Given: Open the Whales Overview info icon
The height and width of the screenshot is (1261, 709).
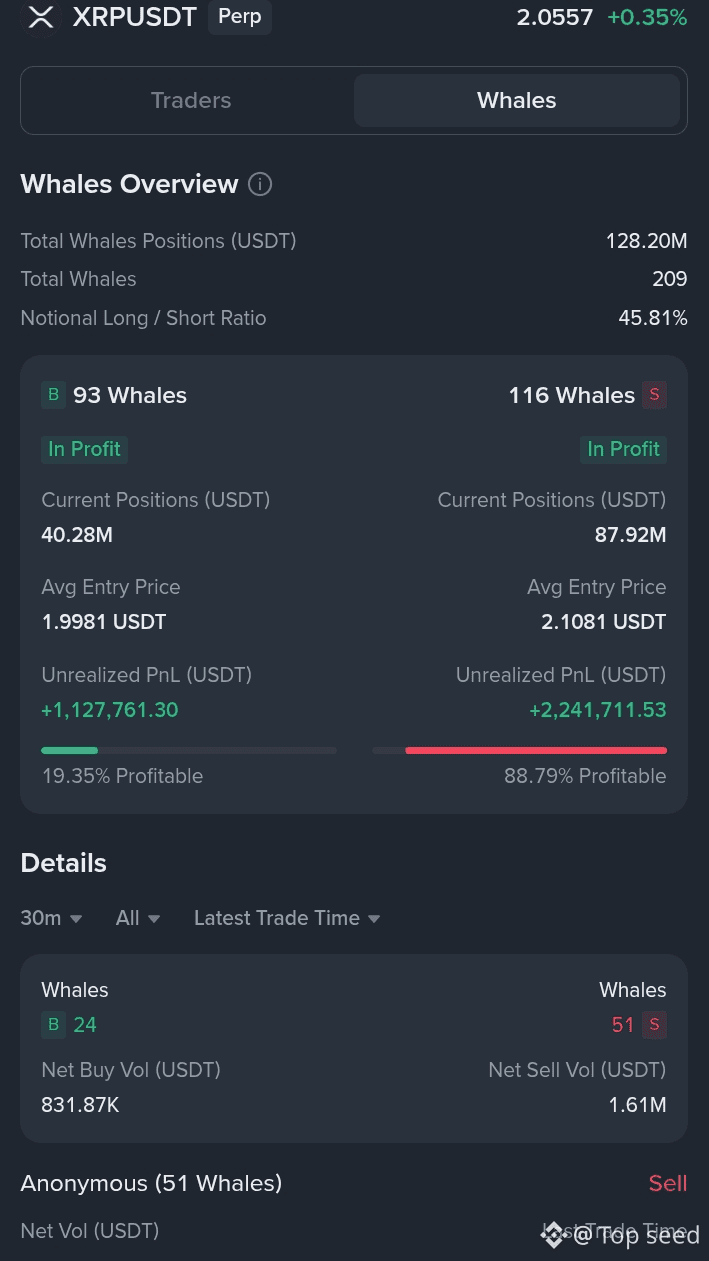Looking at the screenshot, I should (x=260, y=184).
